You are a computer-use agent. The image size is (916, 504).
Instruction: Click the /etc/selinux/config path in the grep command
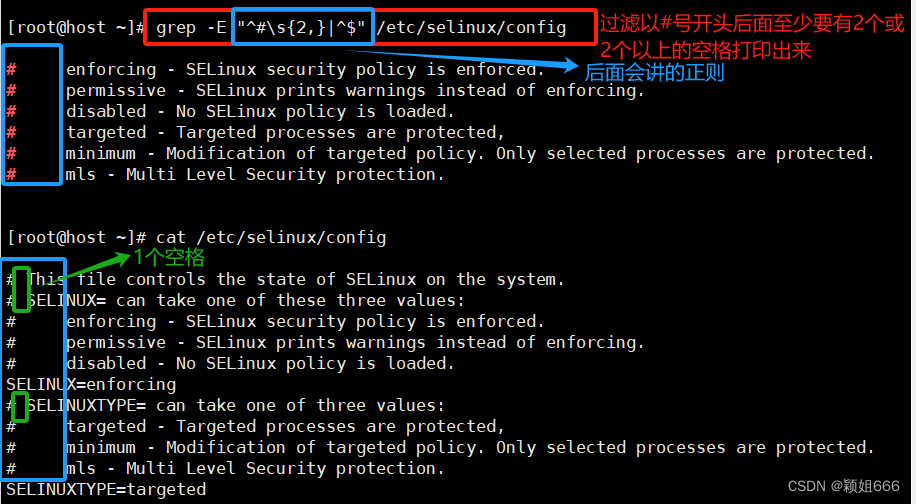click(x=471, y=27)
